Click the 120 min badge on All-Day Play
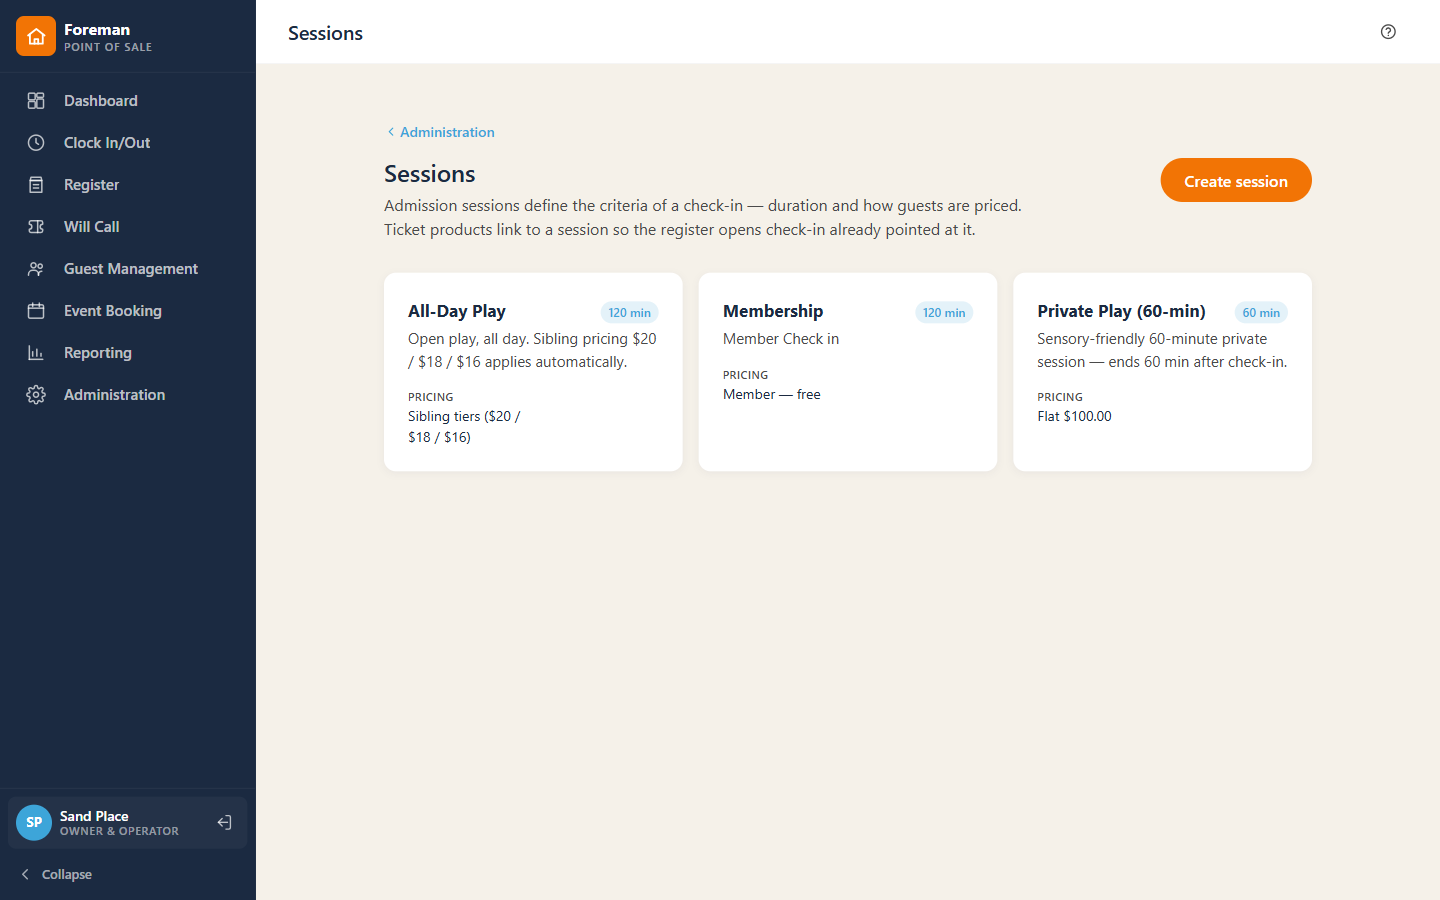1440x900 pixels. tap(629, 313)
